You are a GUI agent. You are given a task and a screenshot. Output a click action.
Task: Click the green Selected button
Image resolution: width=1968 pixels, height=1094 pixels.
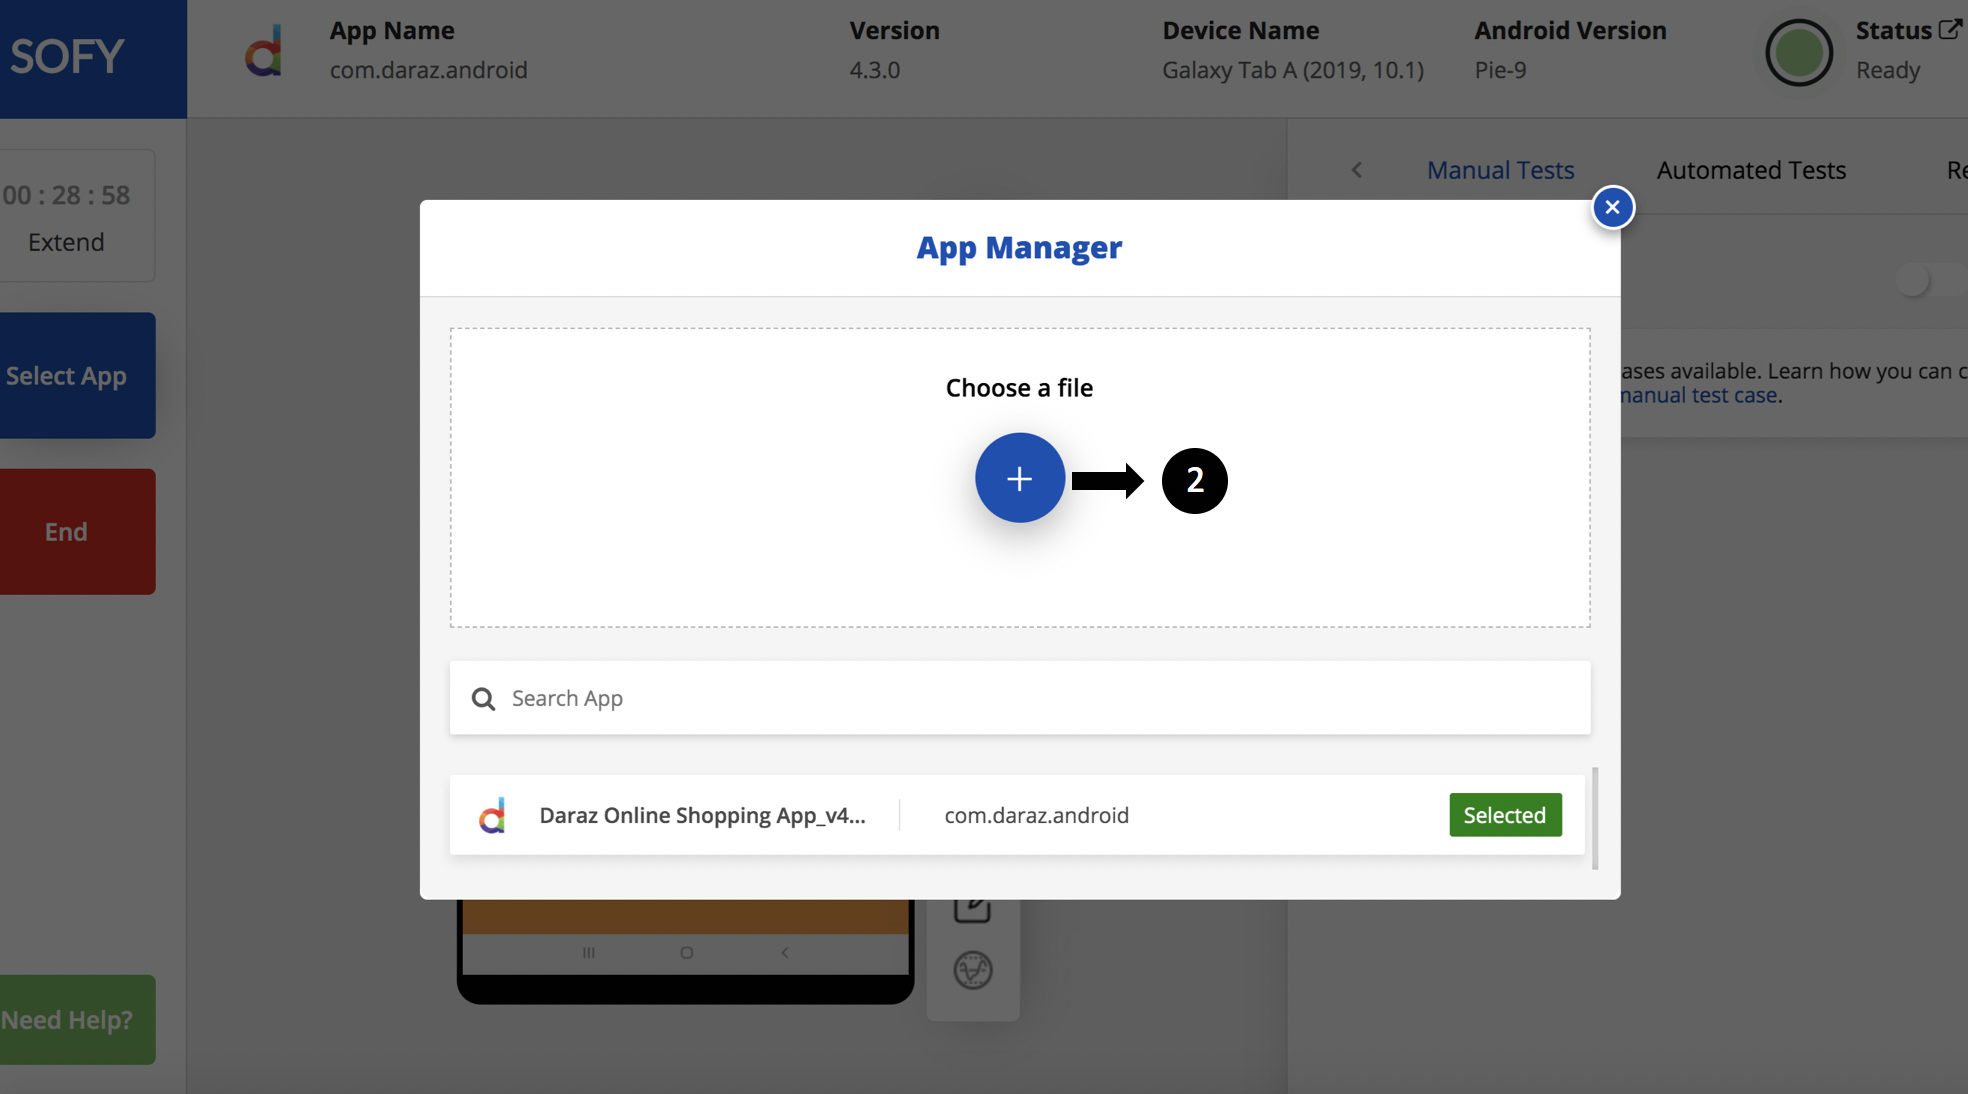pos(1505,815)
